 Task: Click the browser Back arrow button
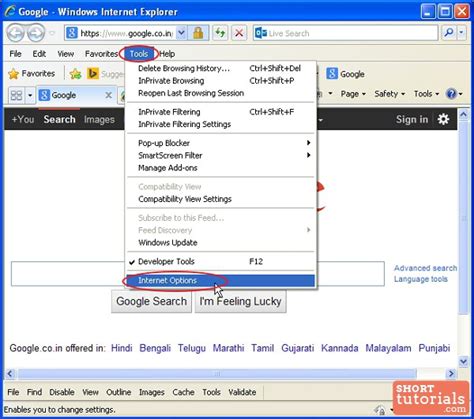tap(15, 33)
